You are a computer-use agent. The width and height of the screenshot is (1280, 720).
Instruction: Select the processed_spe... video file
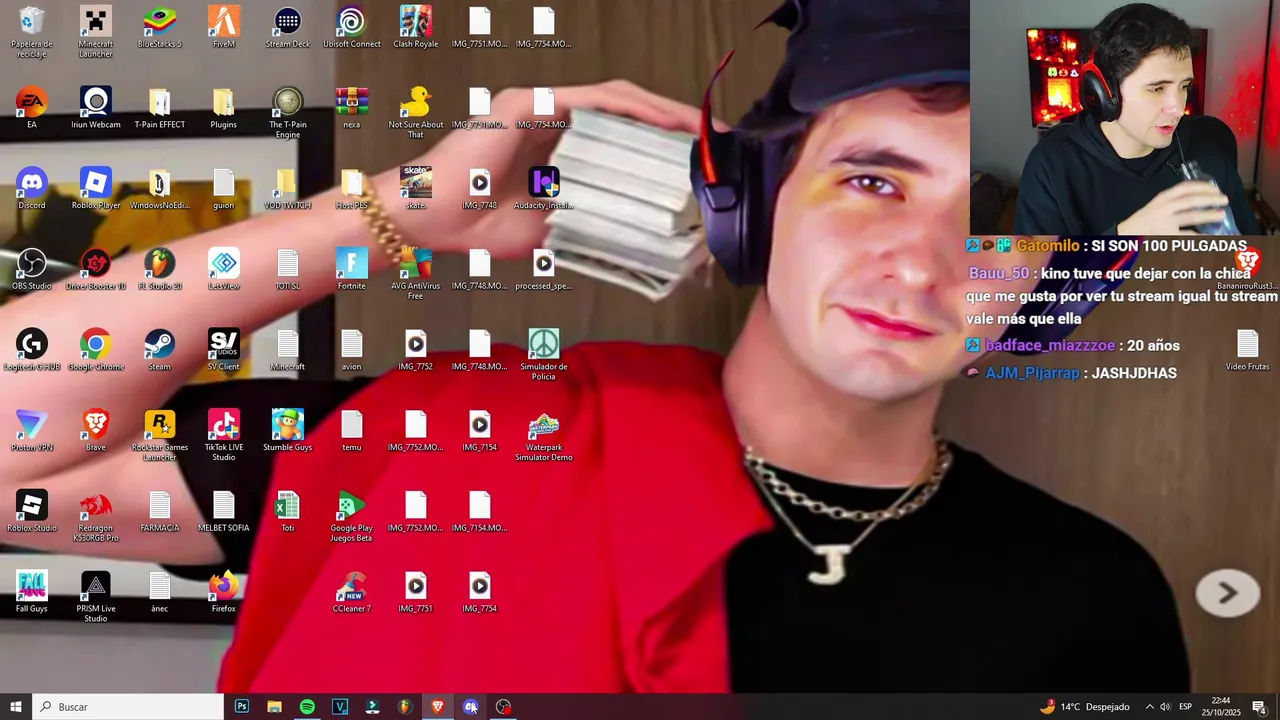point(544,270)
